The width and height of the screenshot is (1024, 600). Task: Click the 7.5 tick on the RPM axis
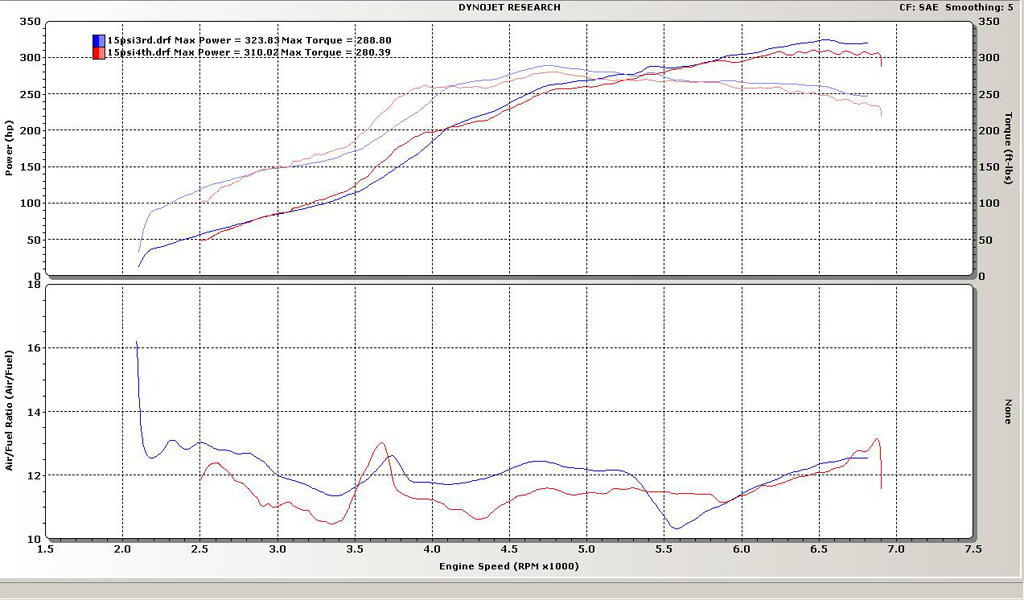click(973, 549)
